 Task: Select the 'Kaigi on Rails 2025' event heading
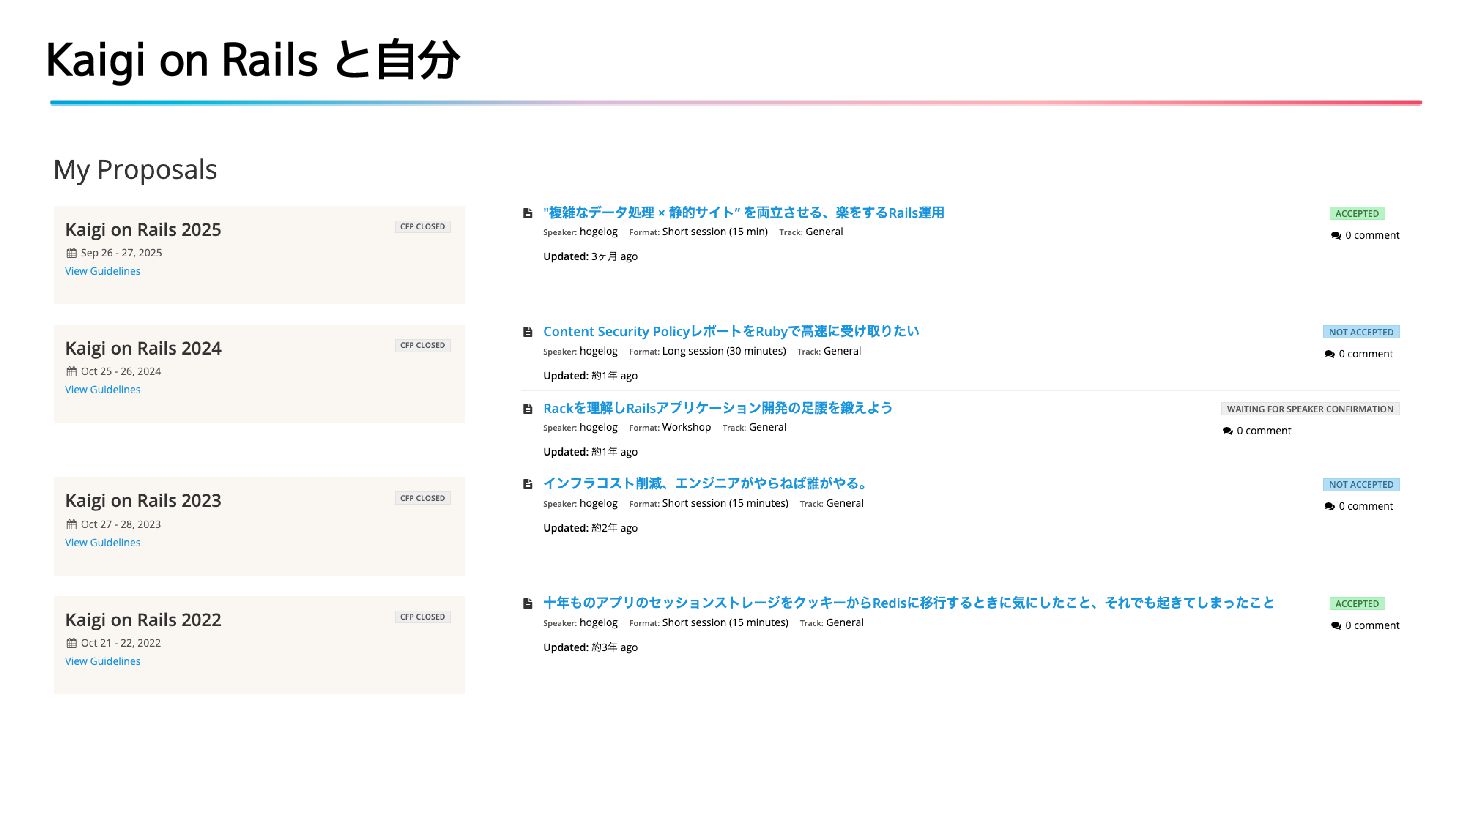[143, 230]
